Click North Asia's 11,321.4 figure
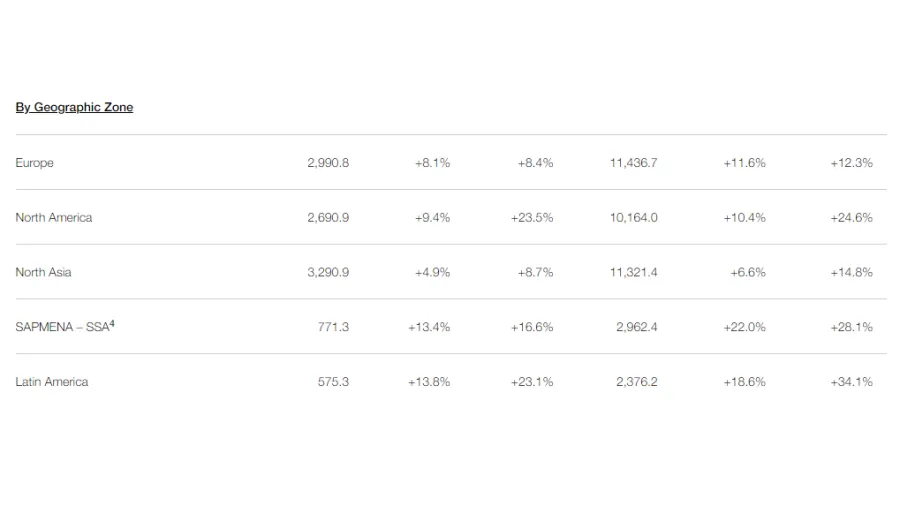The image size is (900, 506). point(634,272)
